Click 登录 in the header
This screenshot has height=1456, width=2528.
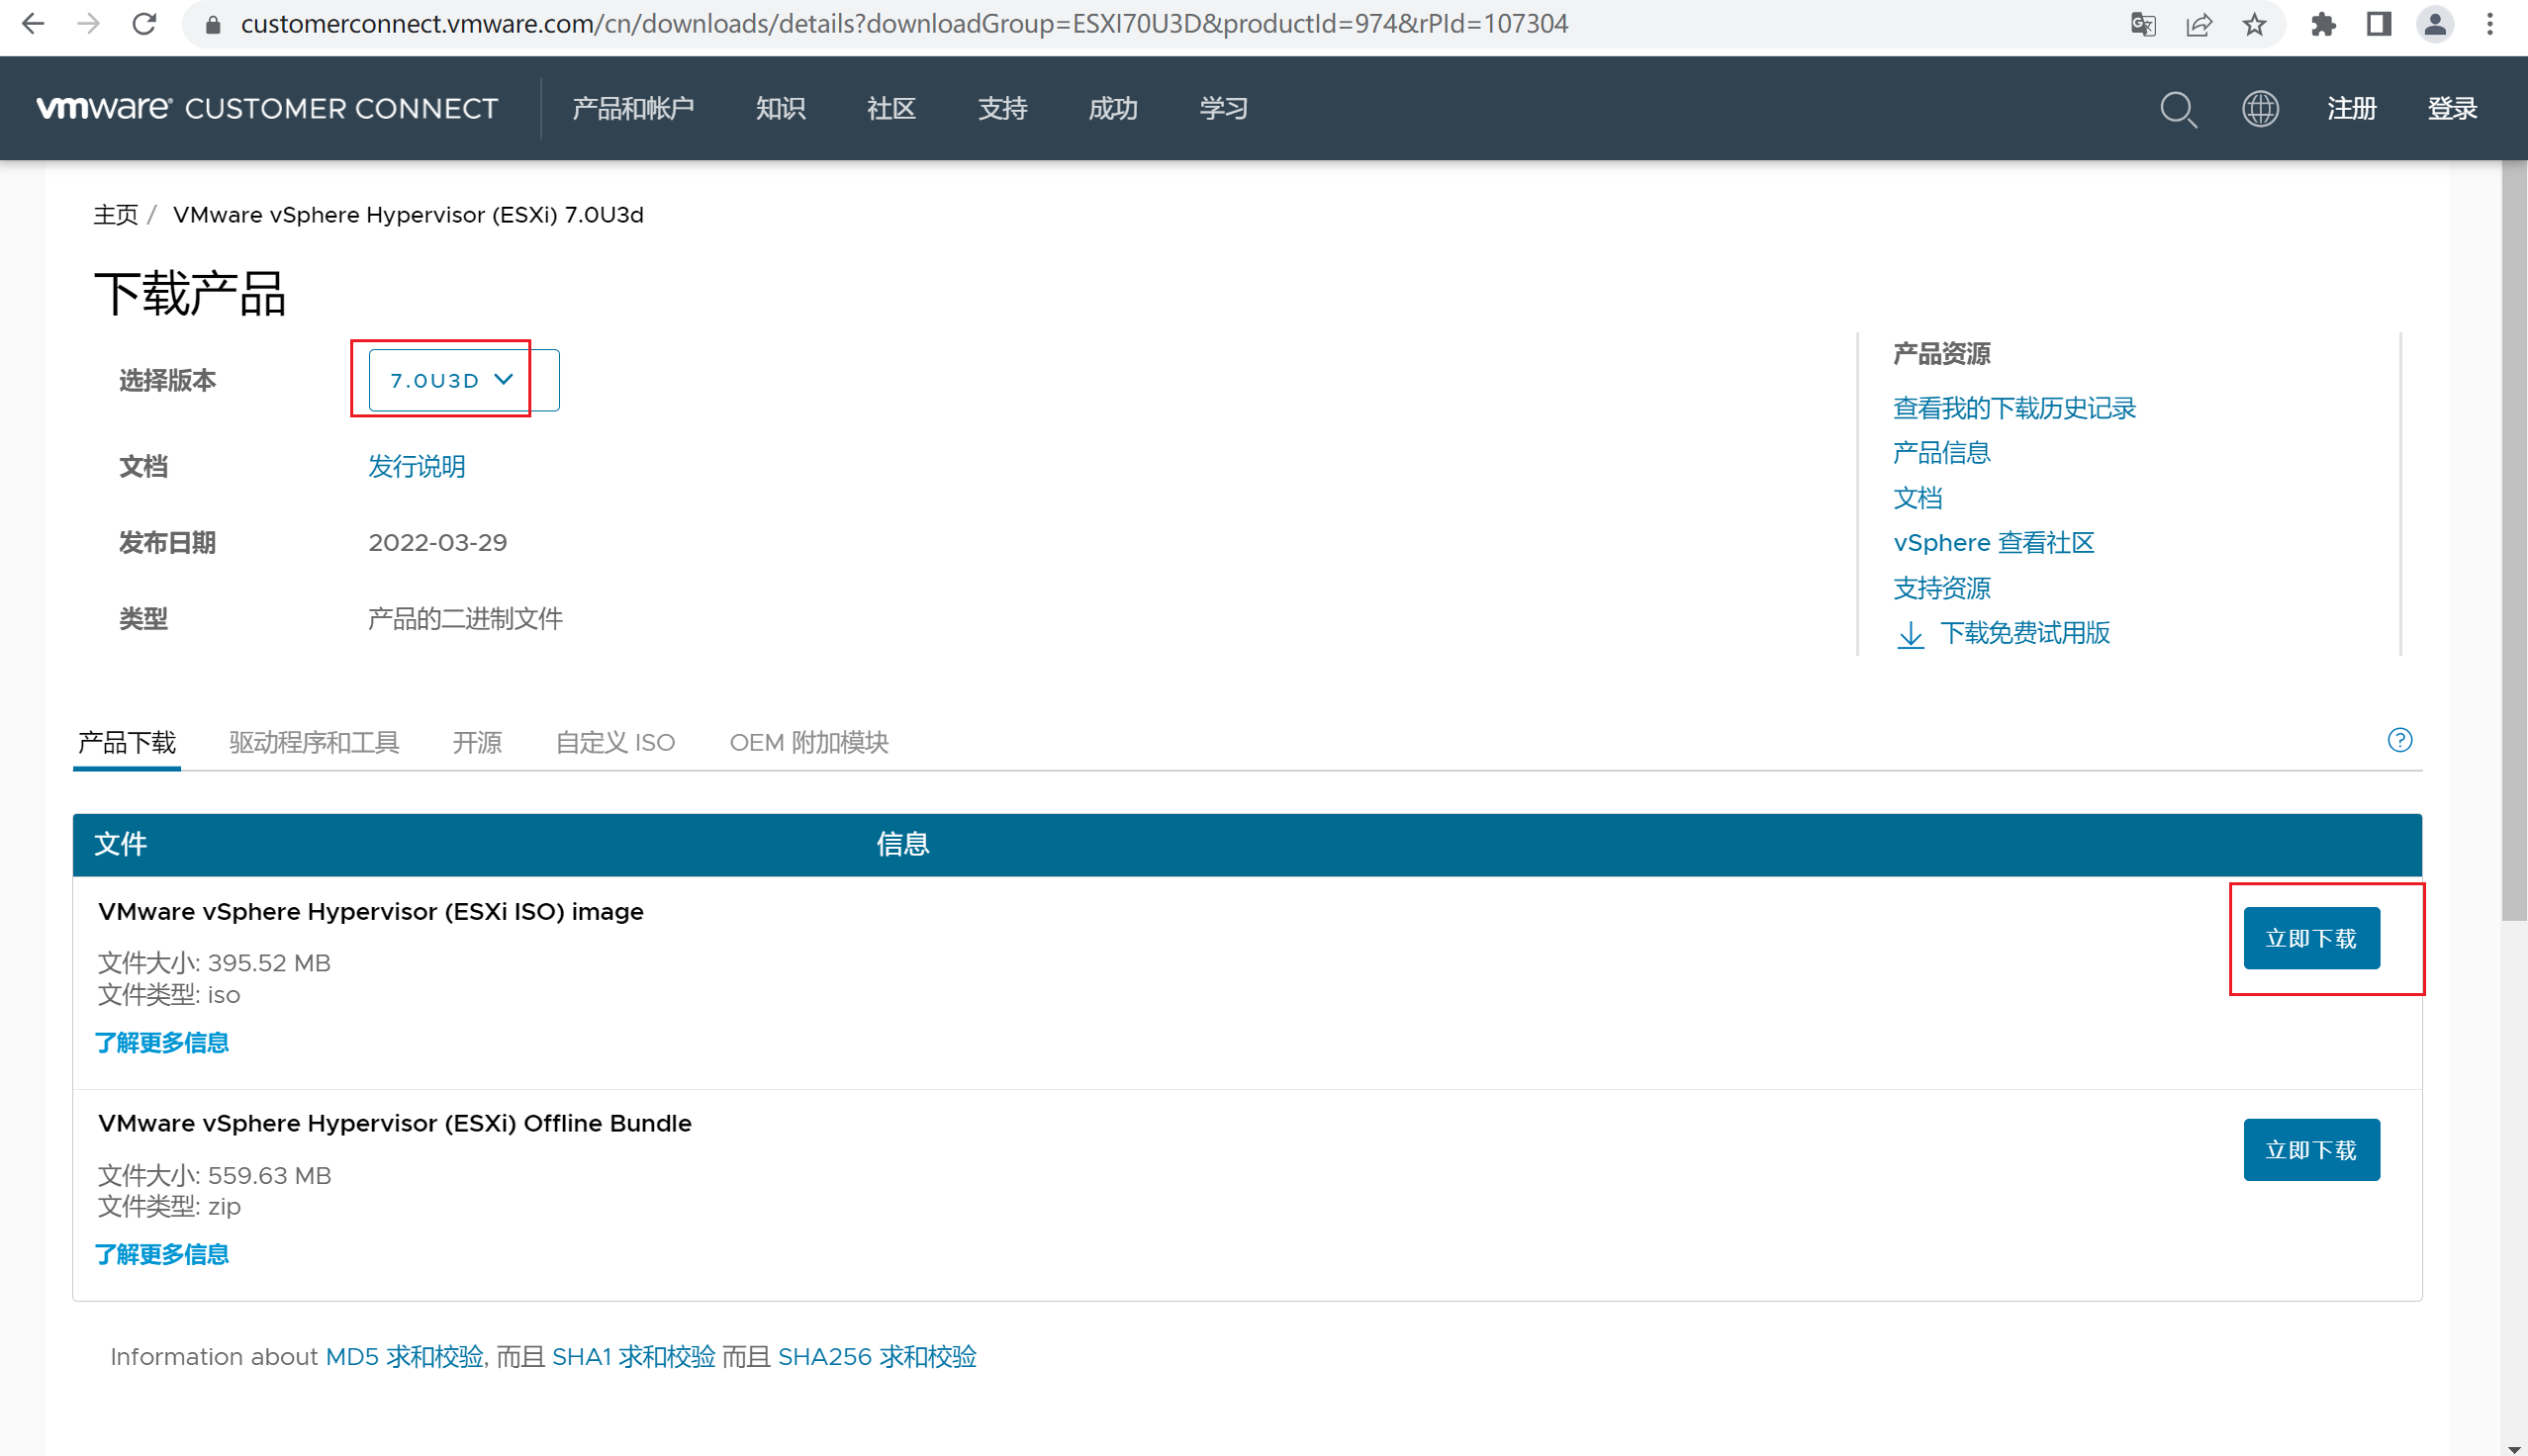coord(2452,108)
